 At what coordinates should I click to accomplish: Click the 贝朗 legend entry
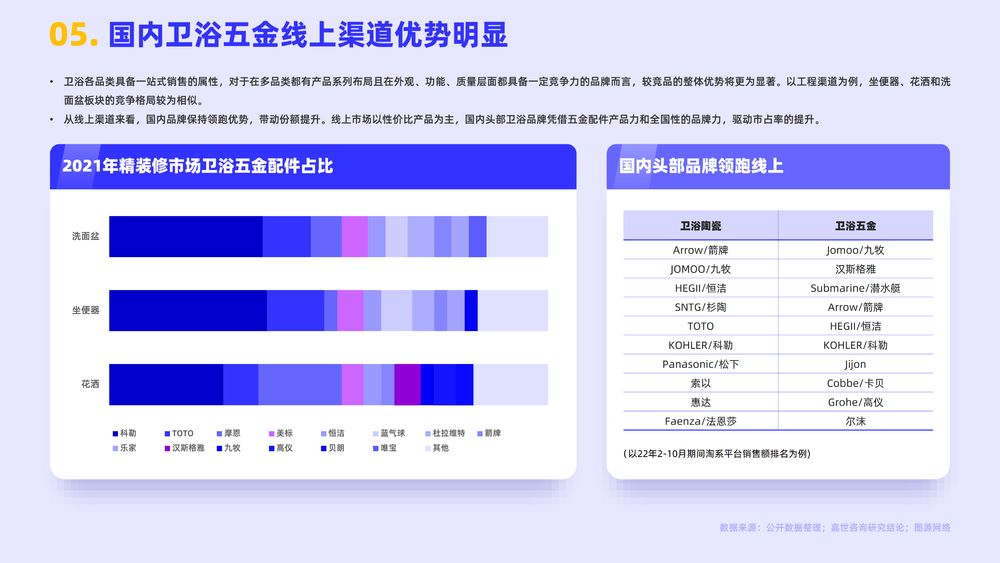[332, 448]
